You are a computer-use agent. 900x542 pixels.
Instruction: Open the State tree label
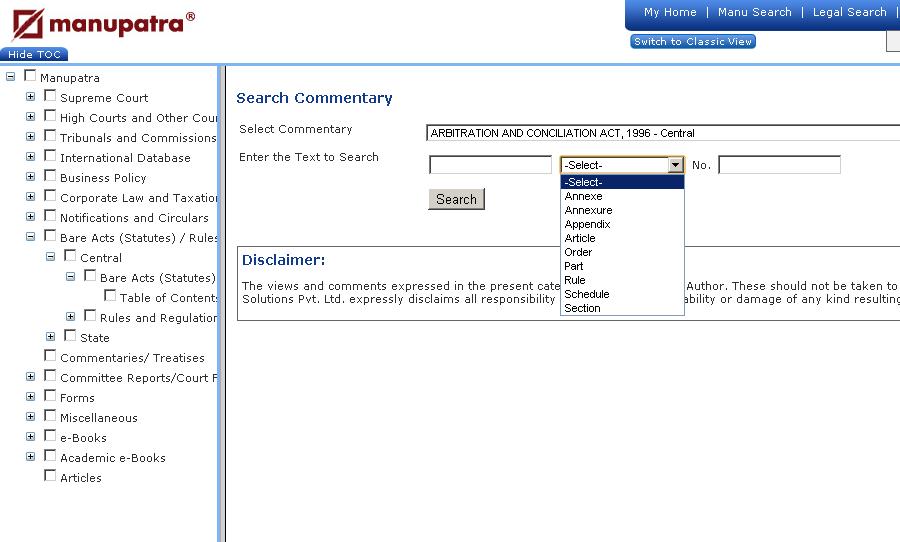tap(95, 338)
